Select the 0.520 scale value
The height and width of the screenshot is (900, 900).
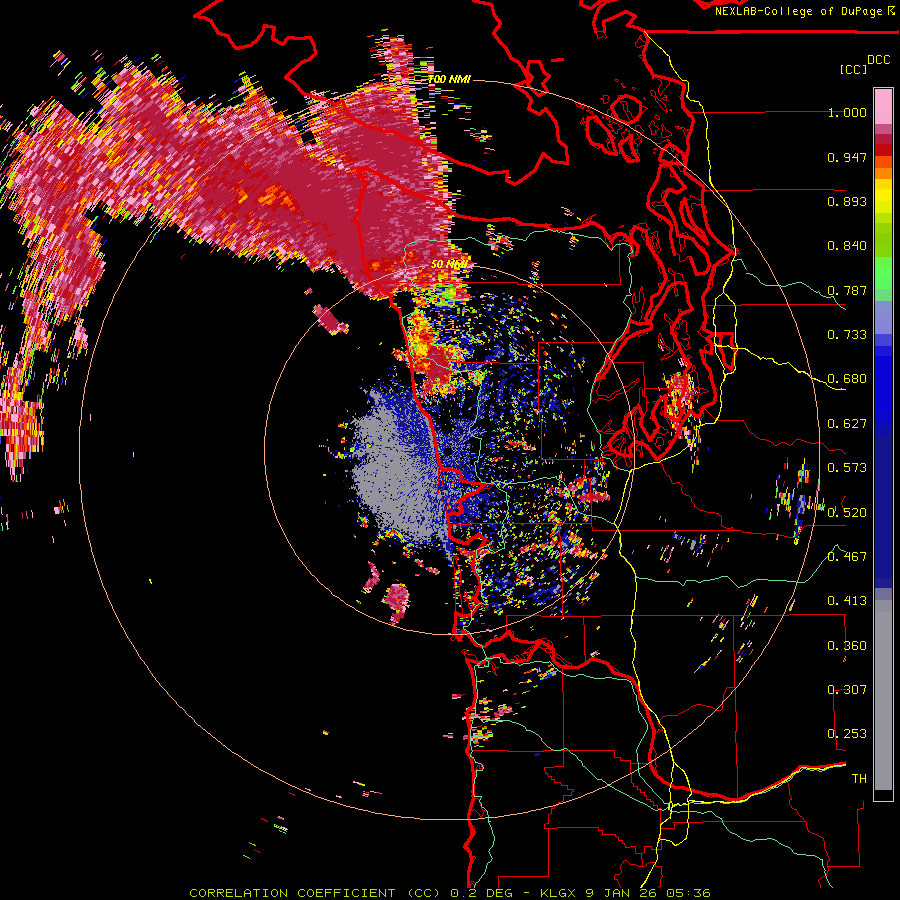point(847,512)
